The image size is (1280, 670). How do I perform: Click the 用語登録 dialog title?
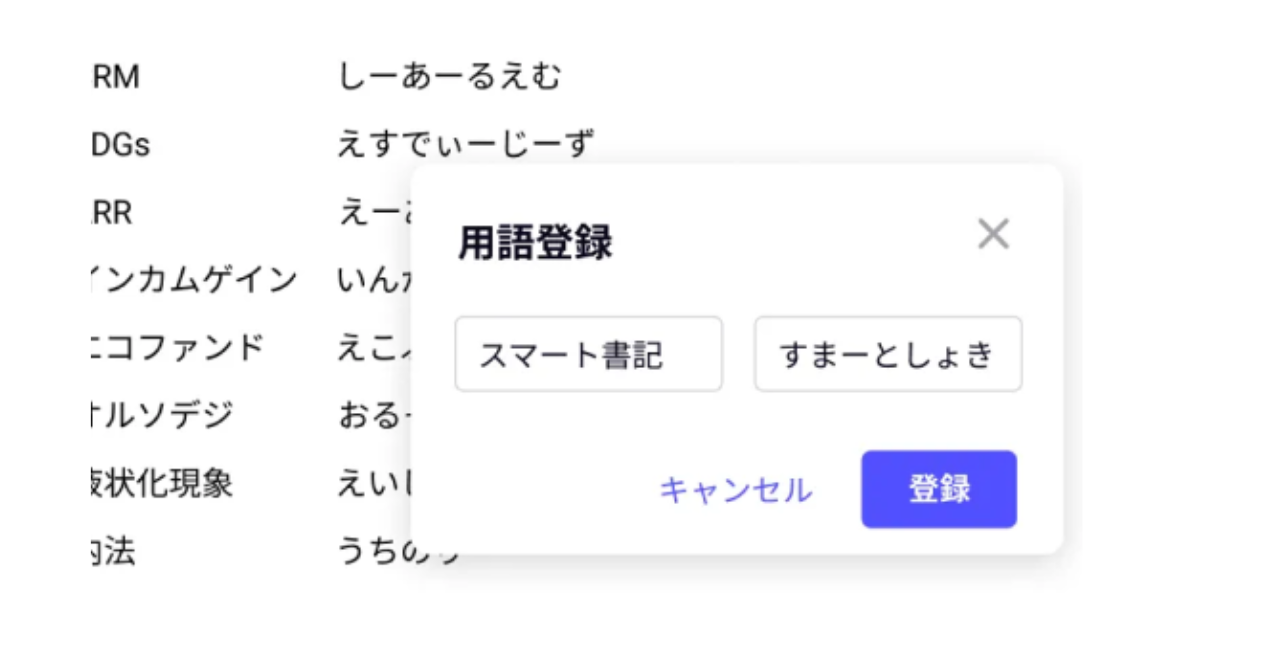(x=535, y=243)
